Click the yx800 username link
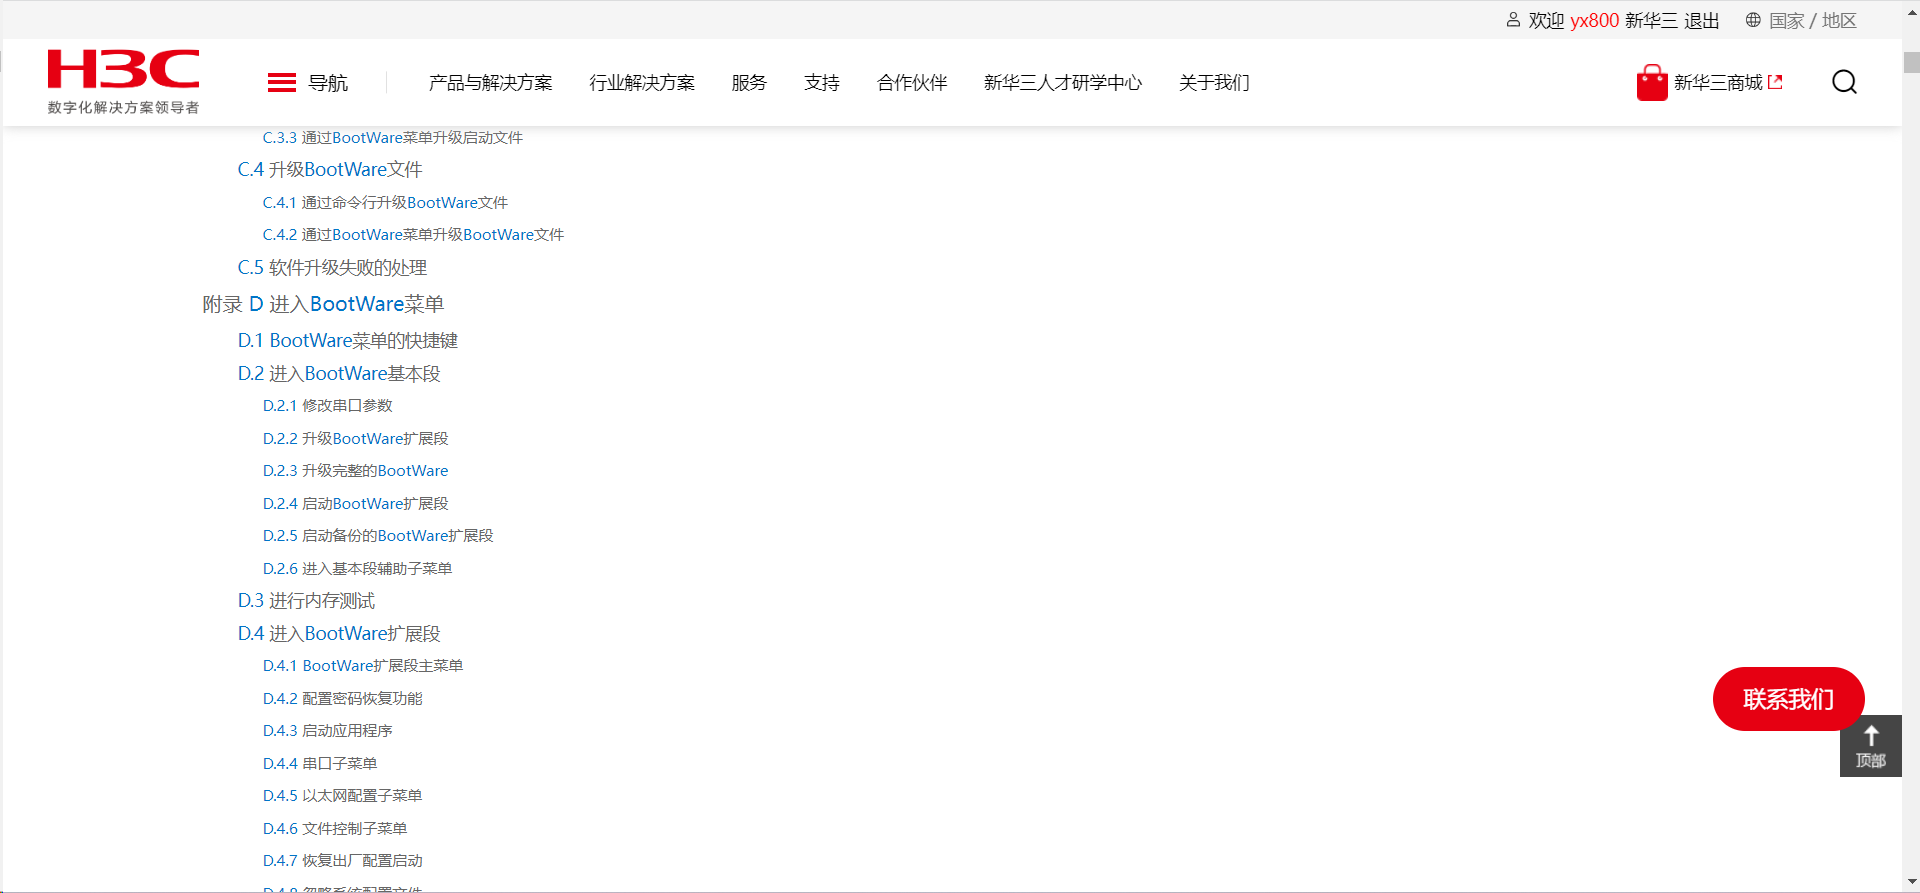 [1594, 20]
